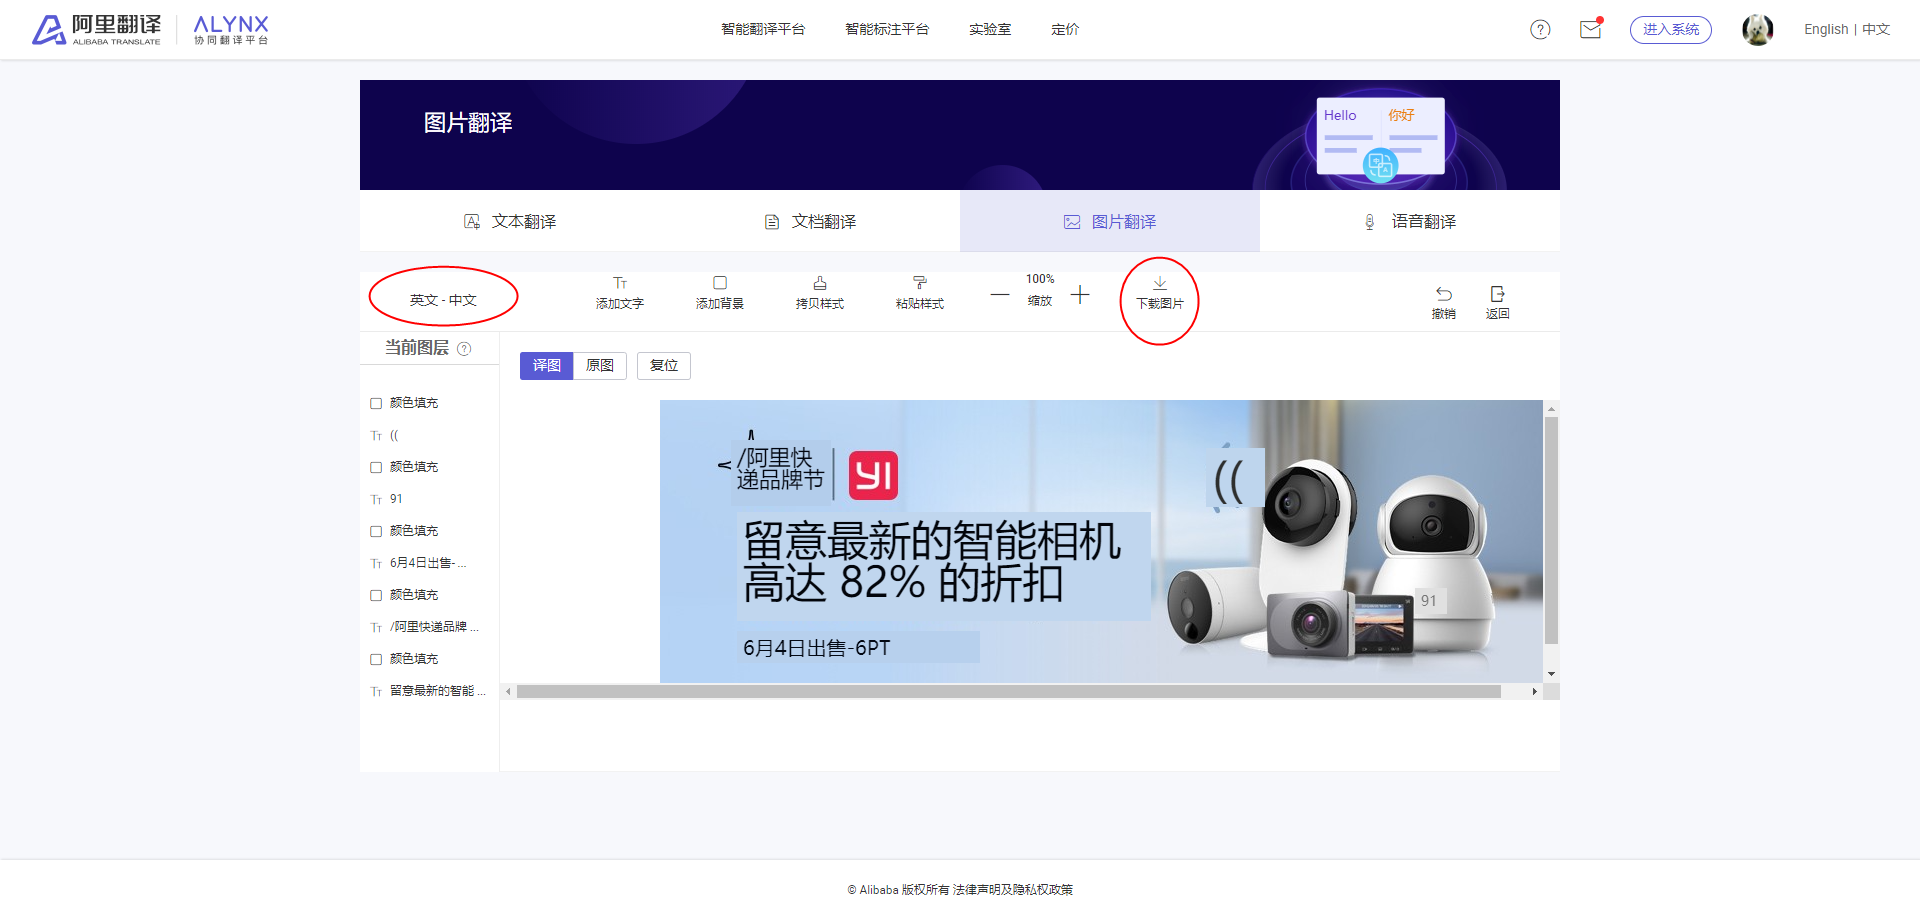Screen dimensions: 1920x920
Task: Switch language to English
Action: tap(1826, 29)
